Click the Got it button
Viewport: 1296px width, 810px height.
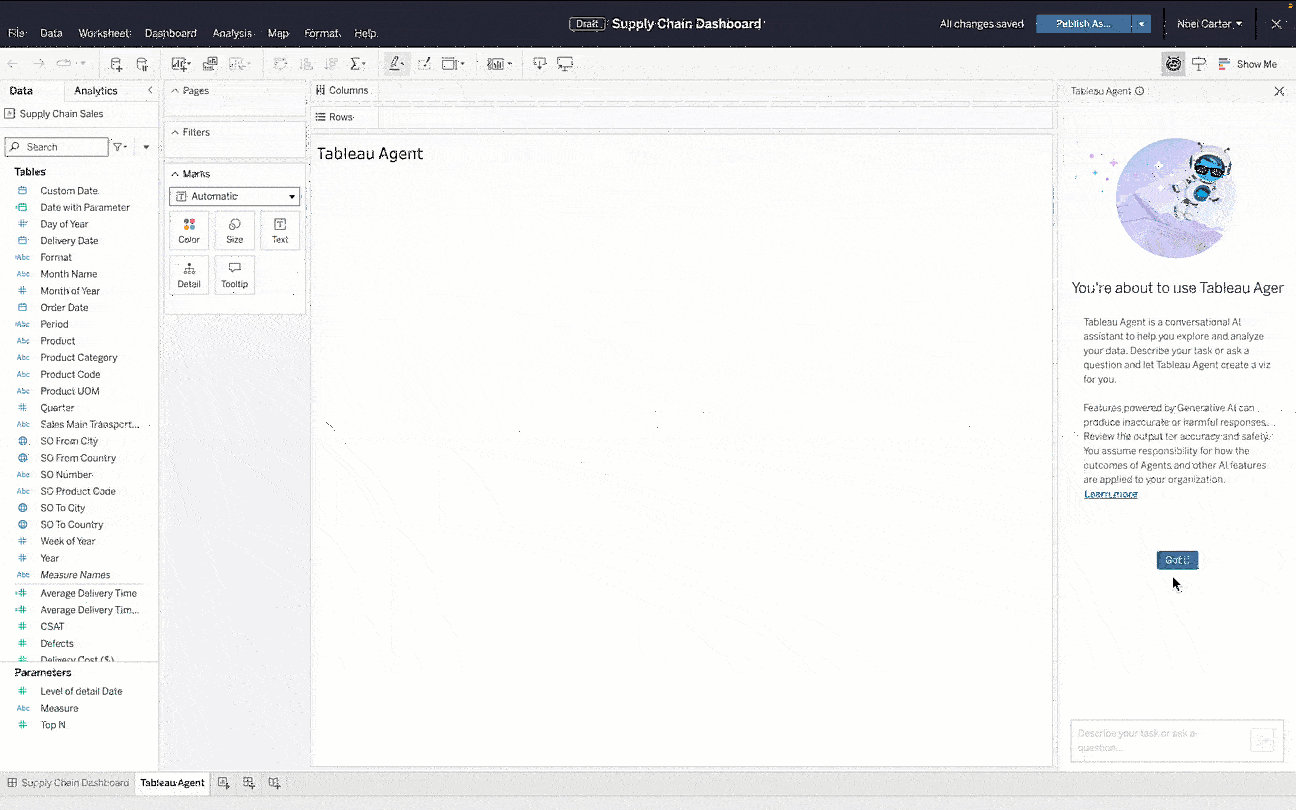(1177, 560)
